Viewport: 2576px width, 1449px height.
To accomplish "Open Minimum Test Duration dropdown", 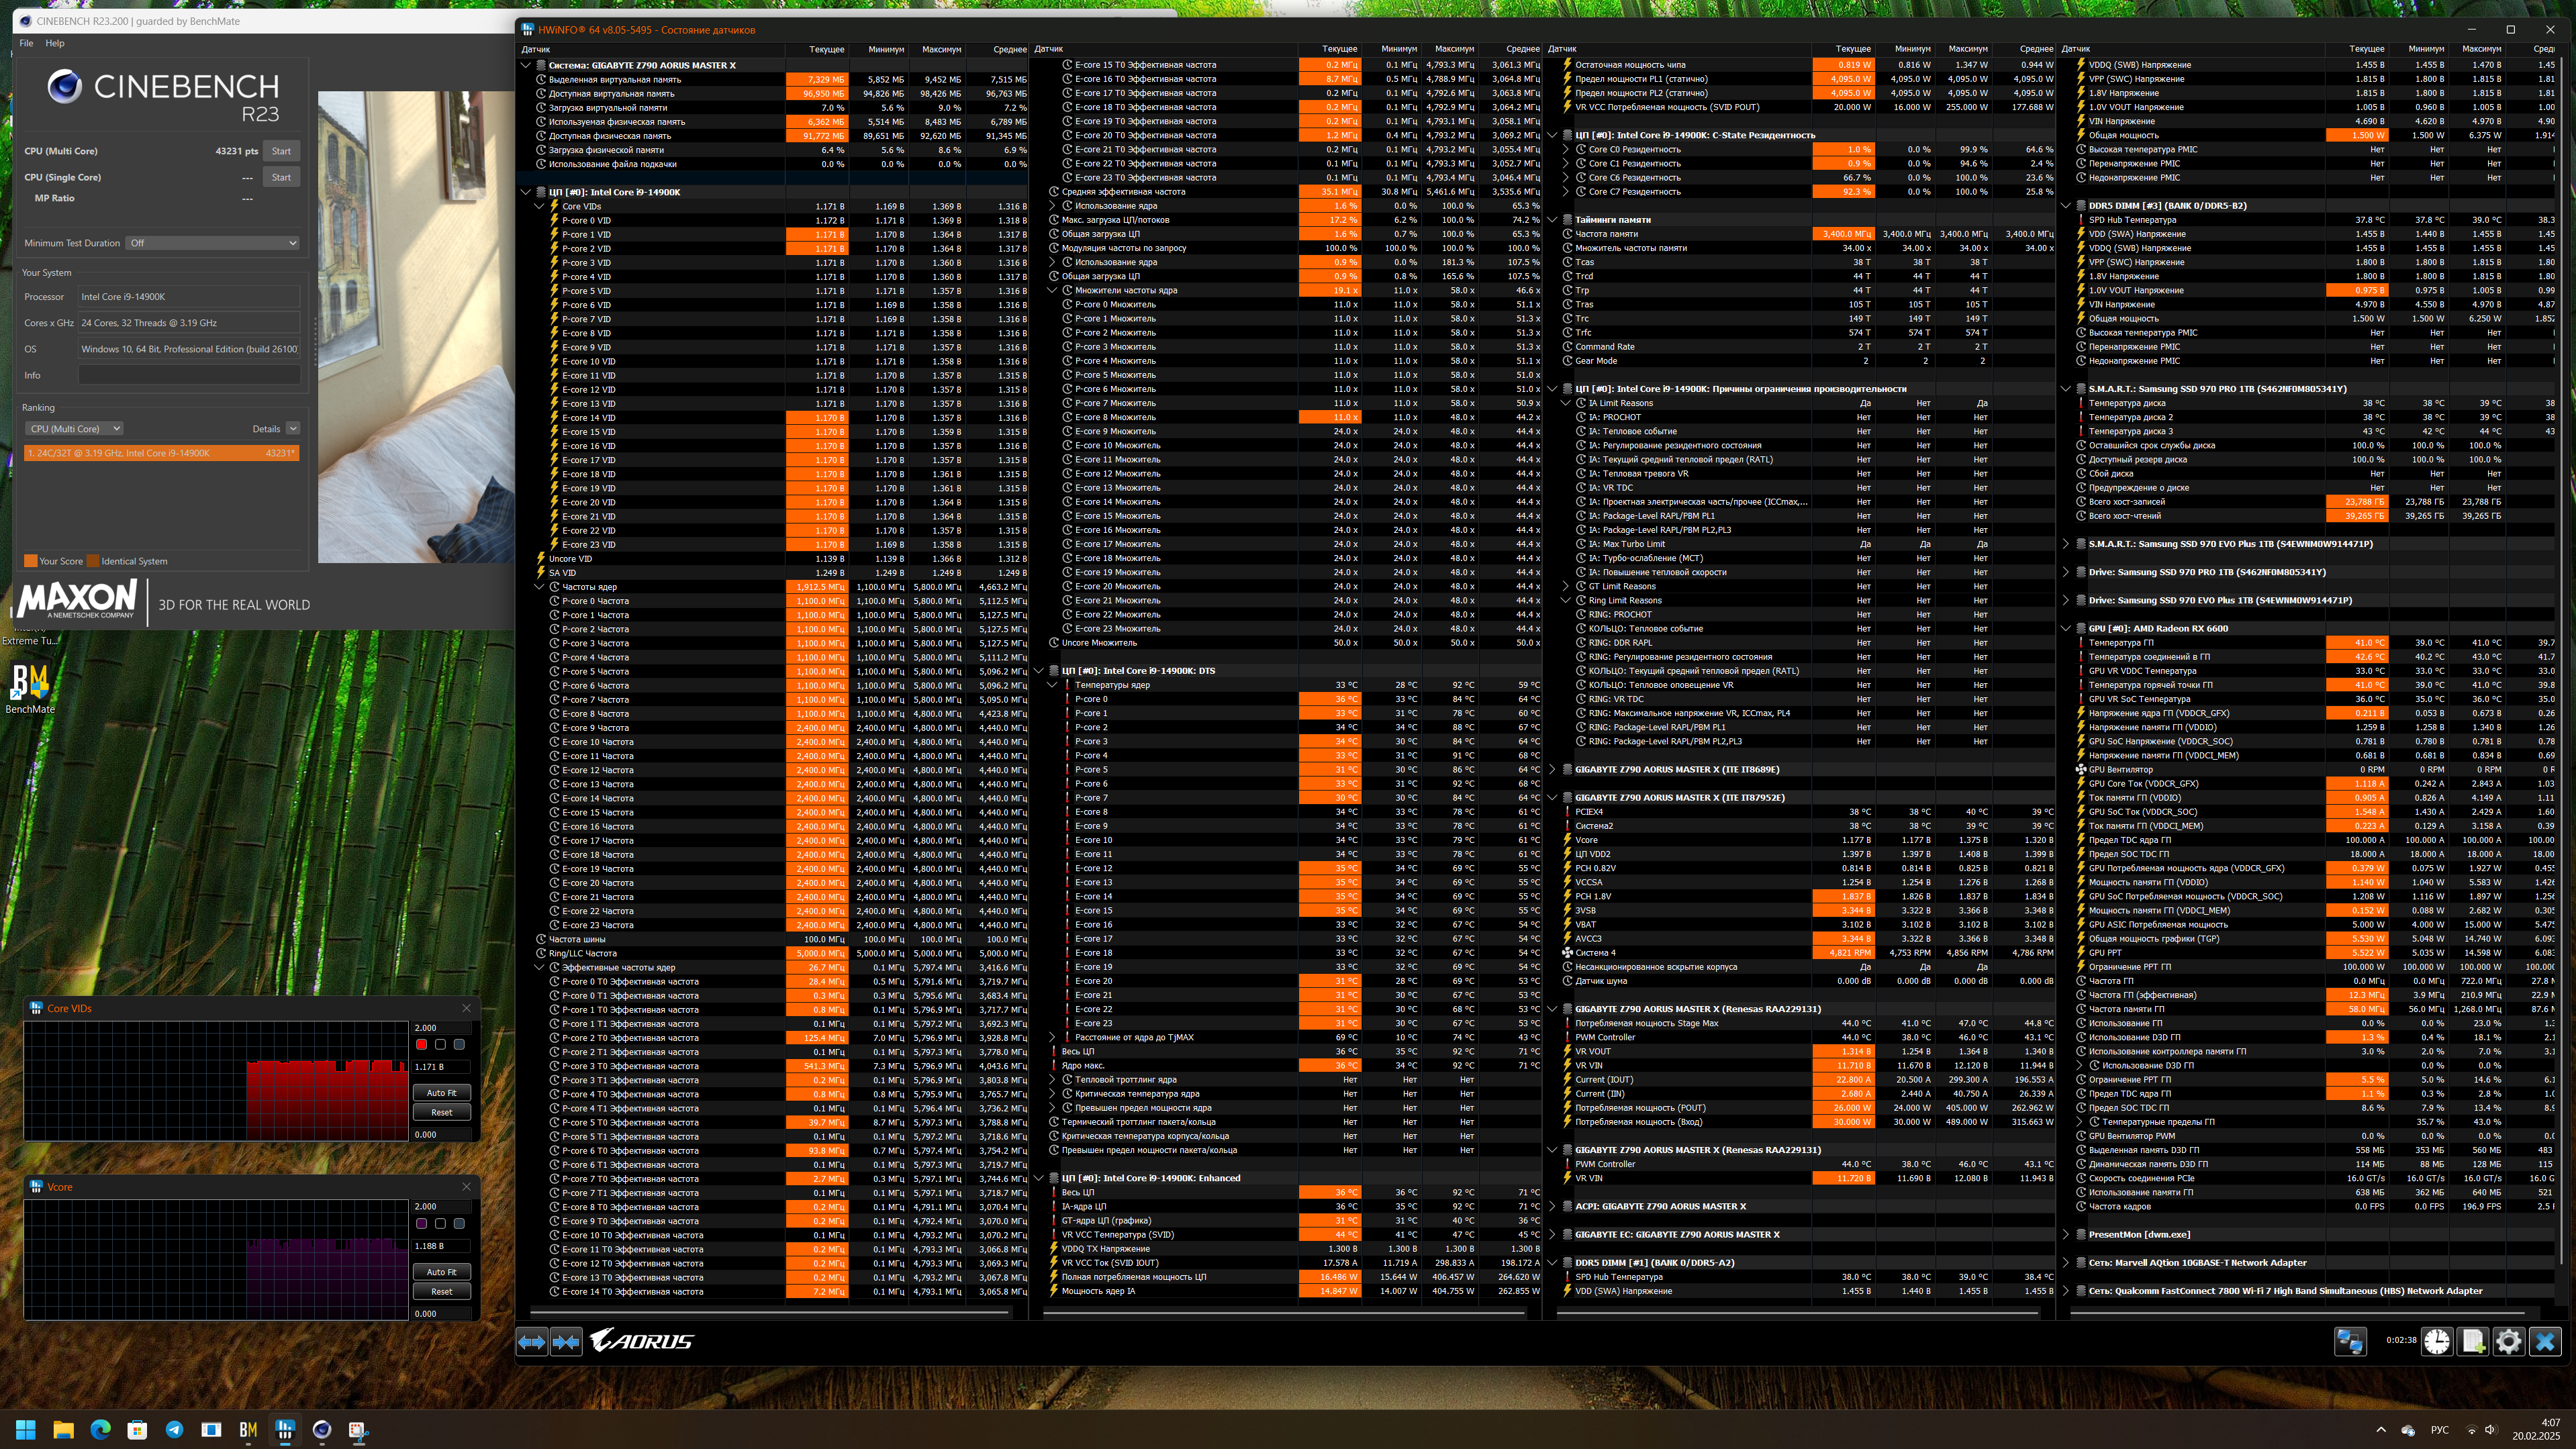I will point(212,243).
